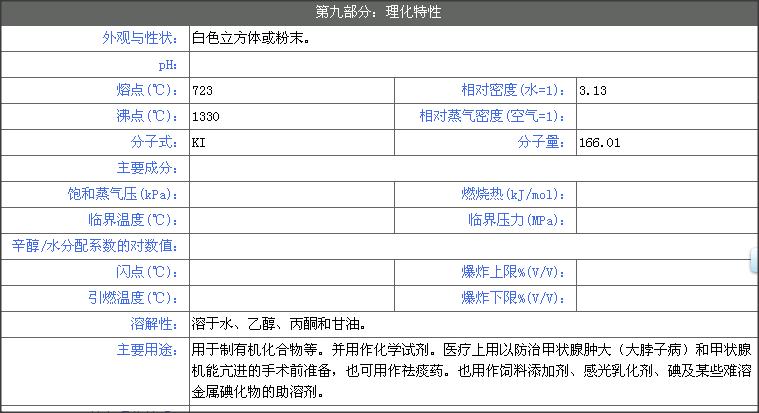Click the 辛醇/水分配系数的对数值 label
Image resolution: width=759 pixels, height=413 pixels.
(x=94, y=246)
